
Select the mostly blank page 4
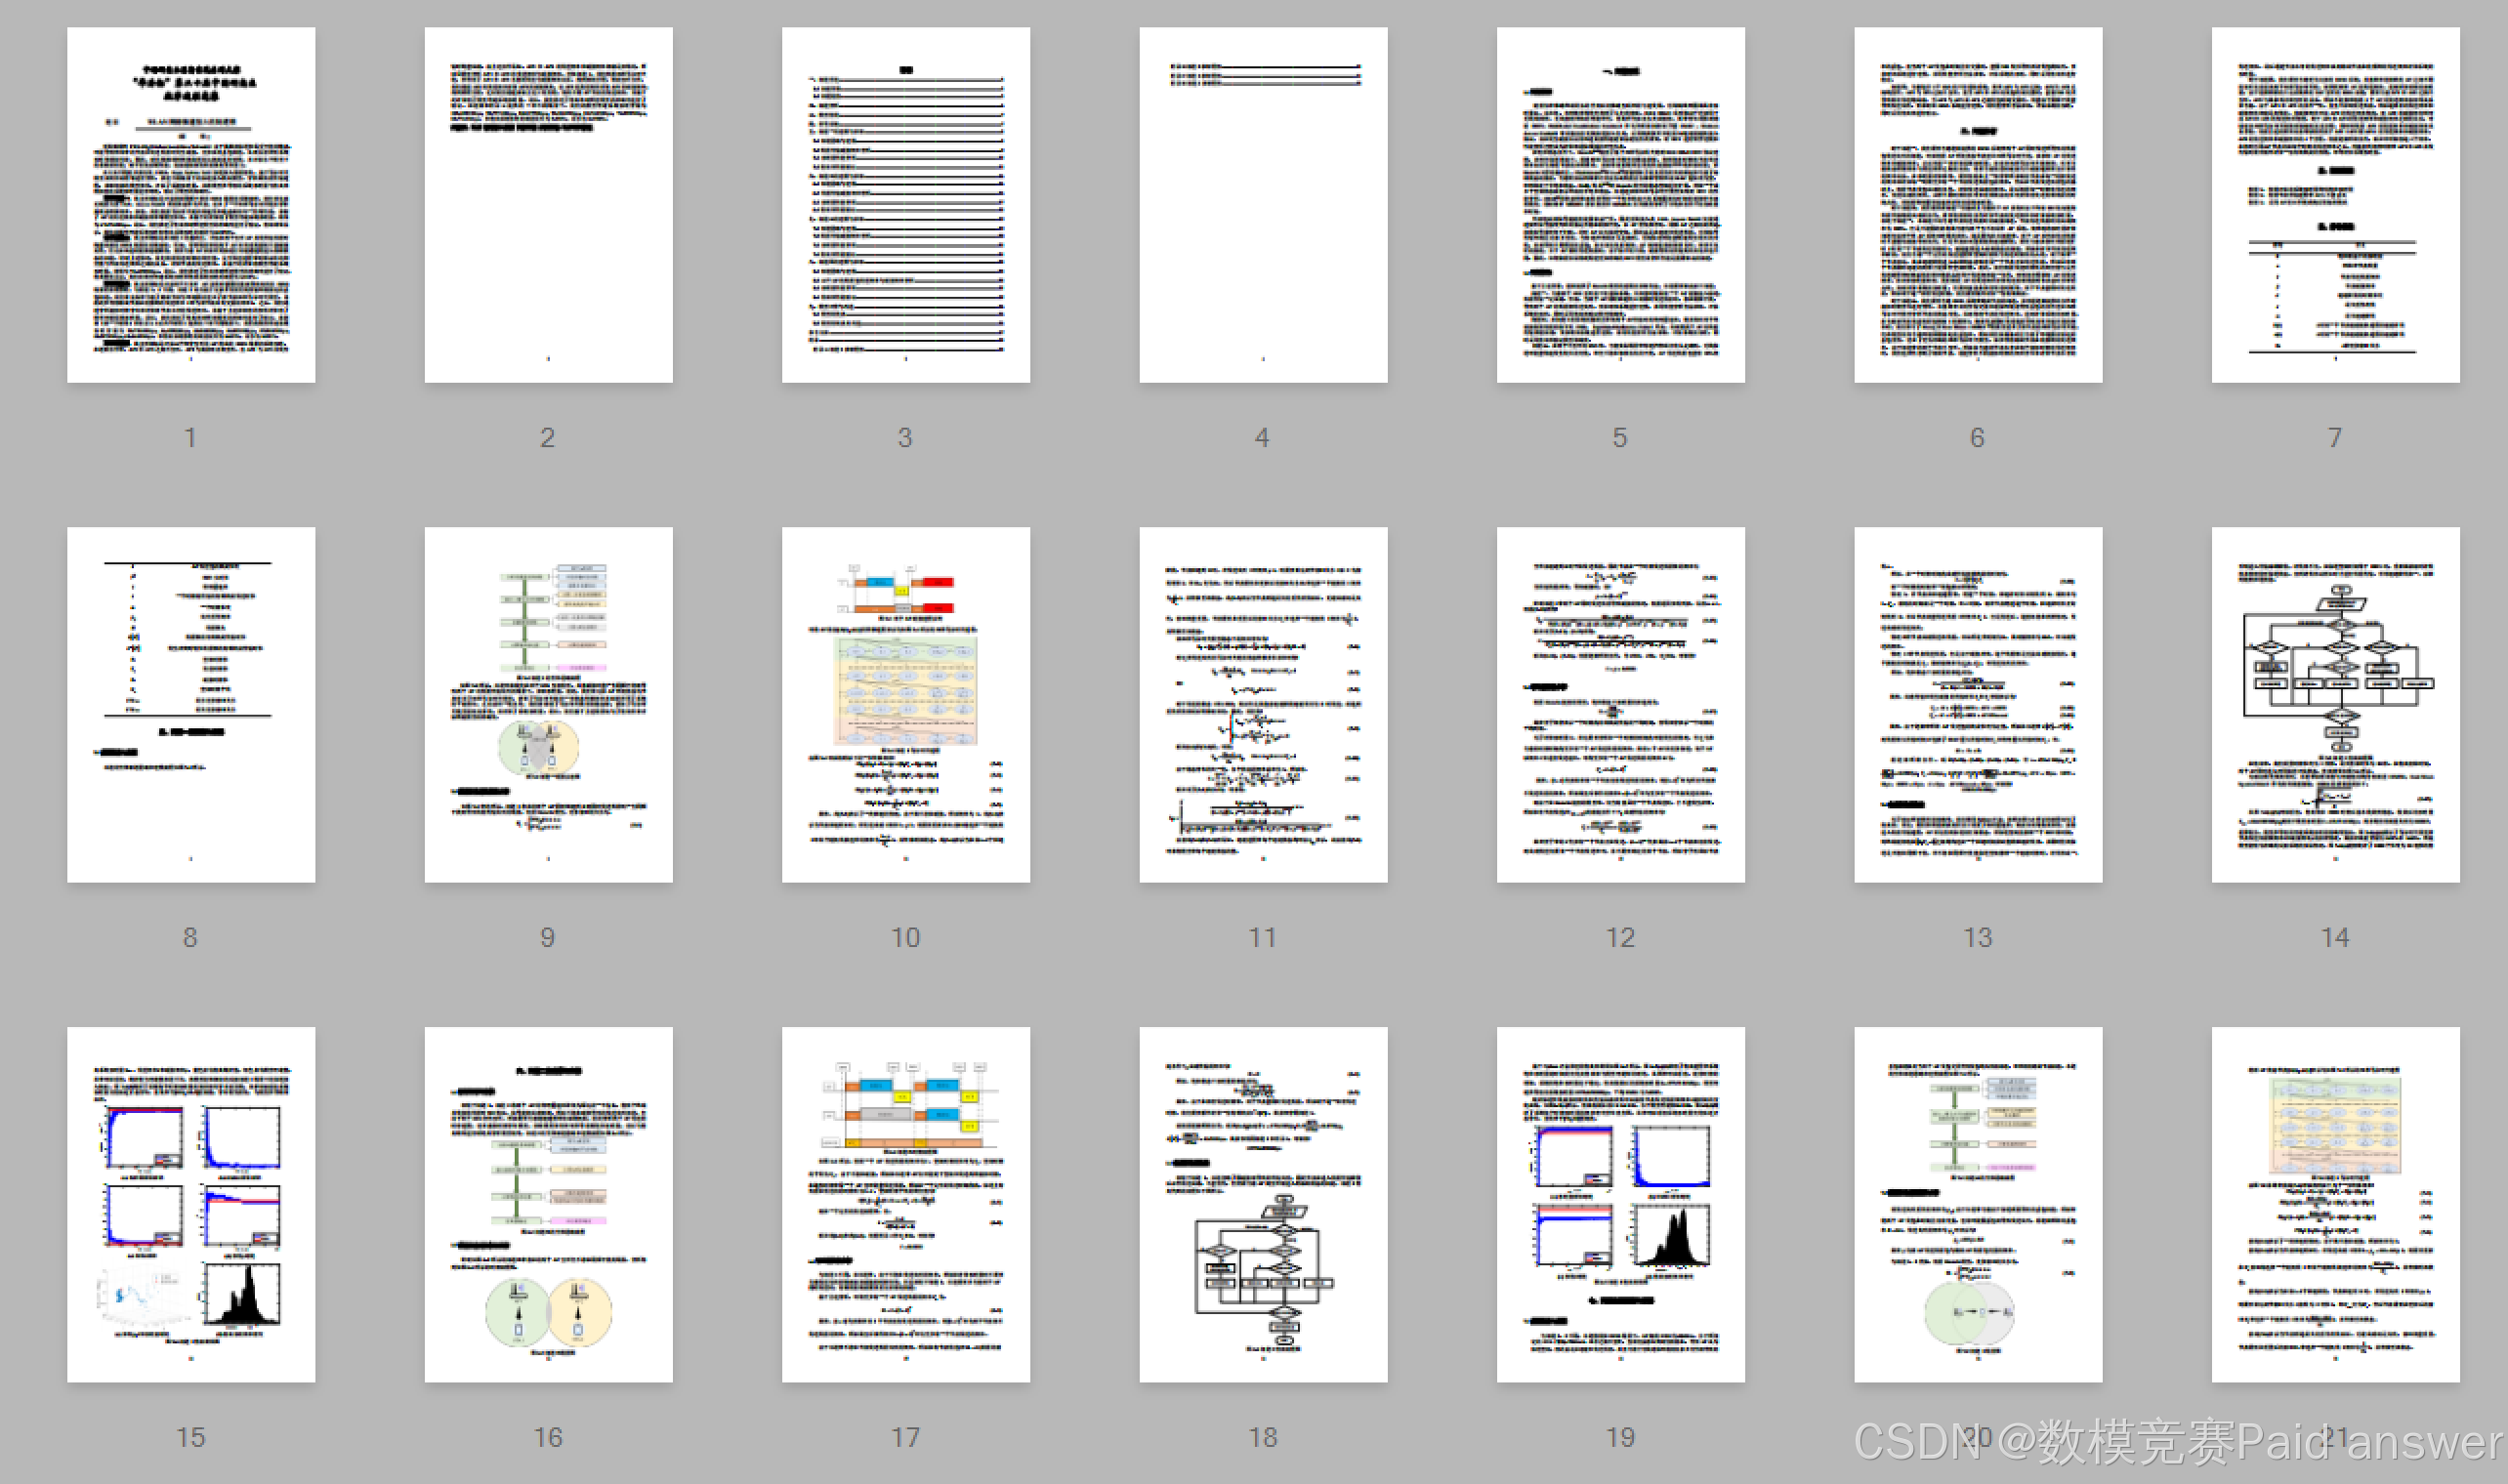(1263, 204)
